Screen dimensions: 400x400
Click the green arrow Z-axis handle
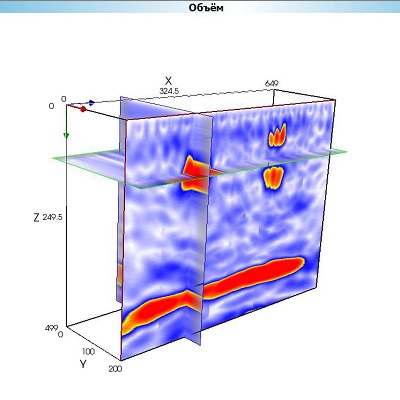(66, 135)
